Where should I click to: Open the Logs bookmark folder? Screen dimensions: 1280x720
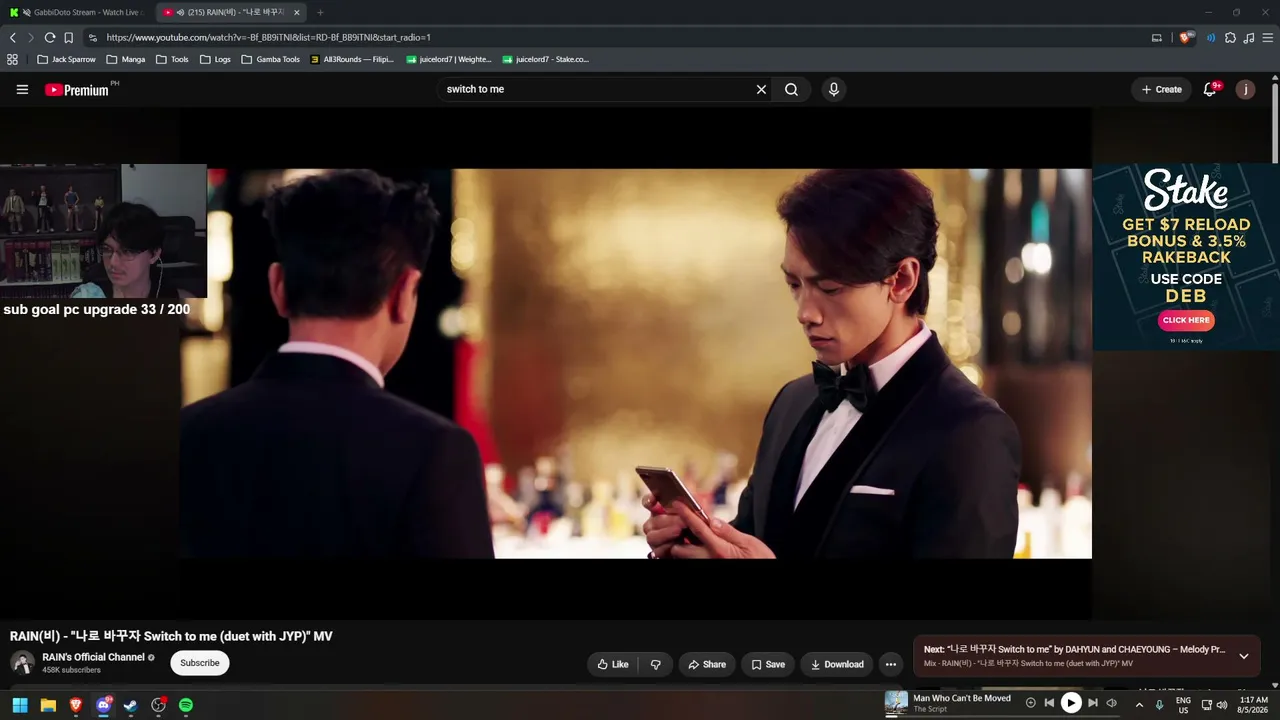click(x=215, y=59)
